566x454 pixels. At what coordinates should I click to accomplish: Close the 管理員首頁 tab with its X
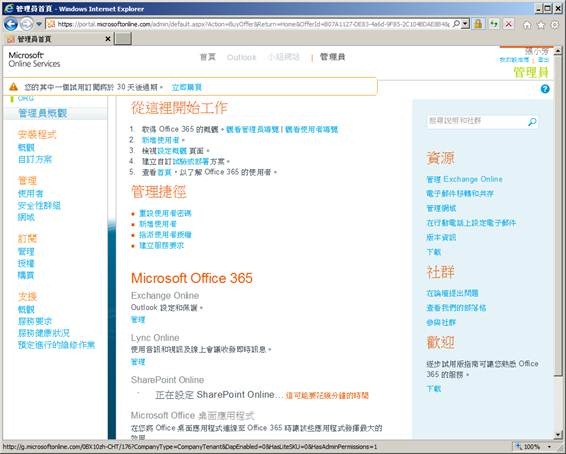pos(108,39)
